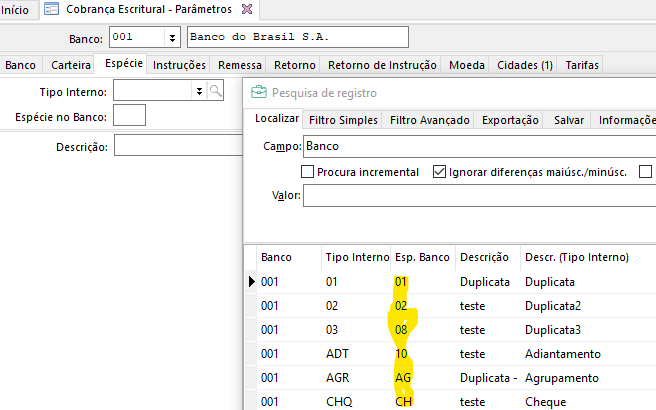Viewport: 656px width, 410px height.
Task: Select the Retorno de Instrução tab
Action: (383, 65)
